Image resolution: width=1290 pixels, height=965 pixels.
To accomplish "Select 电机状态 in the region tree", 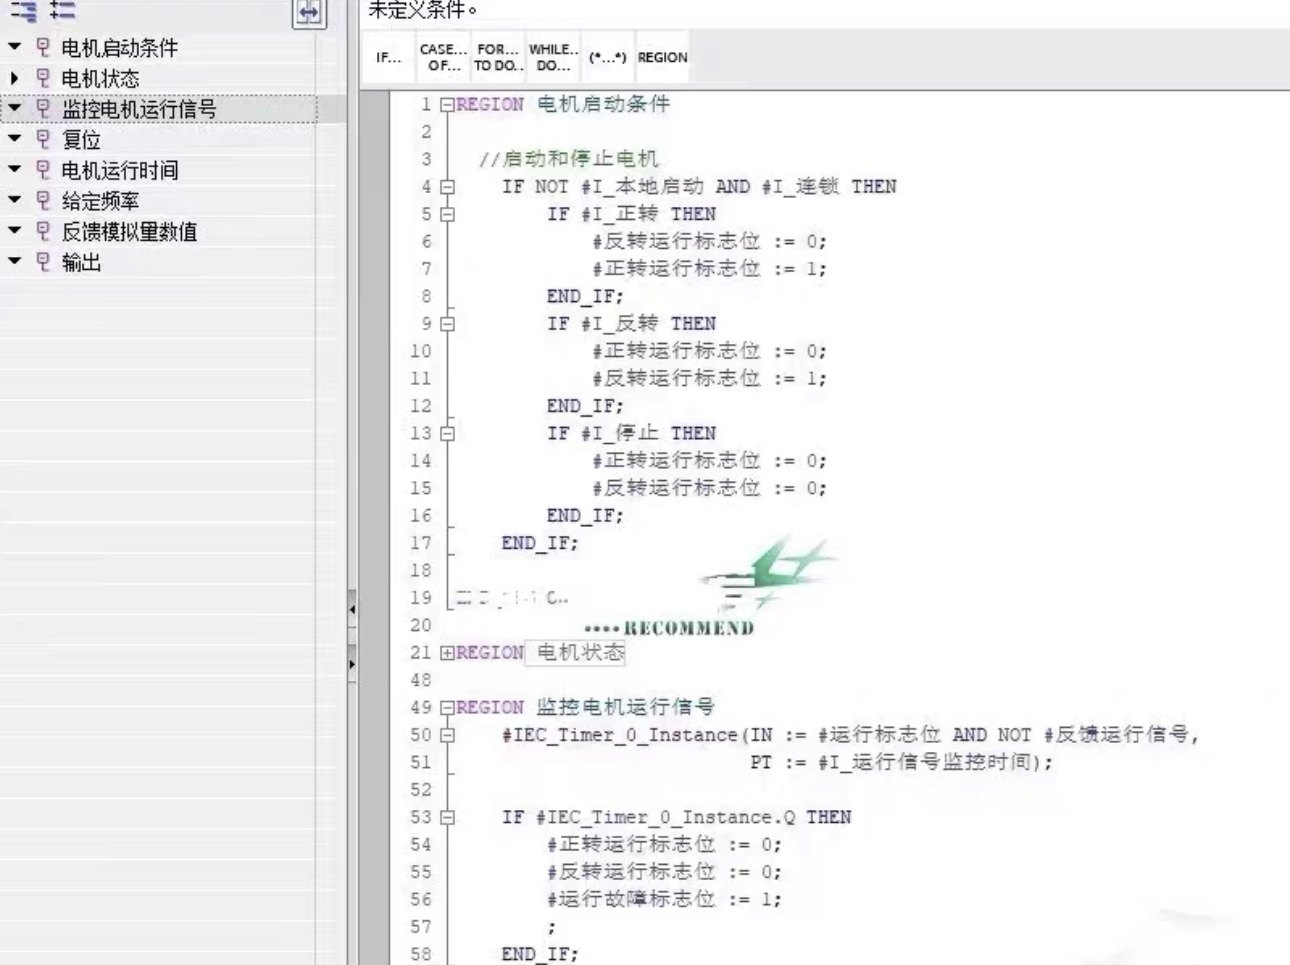I will click(100, 79).
